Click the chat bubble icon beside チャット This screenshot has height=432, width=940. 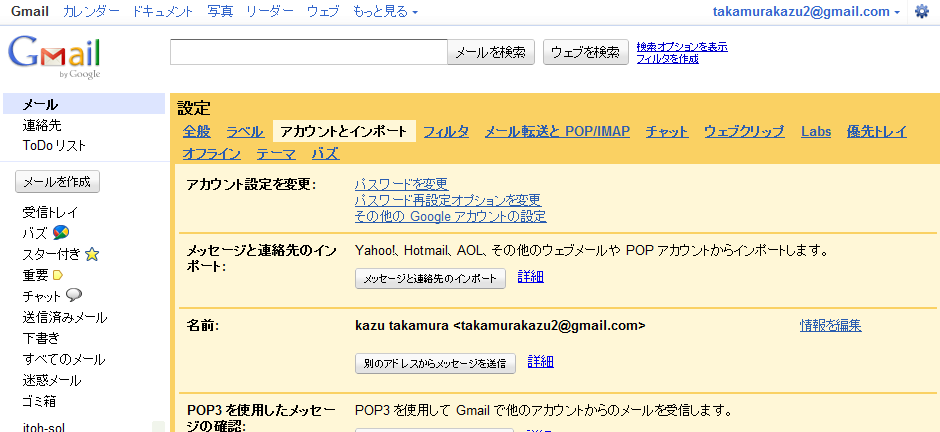pos(74,295)
